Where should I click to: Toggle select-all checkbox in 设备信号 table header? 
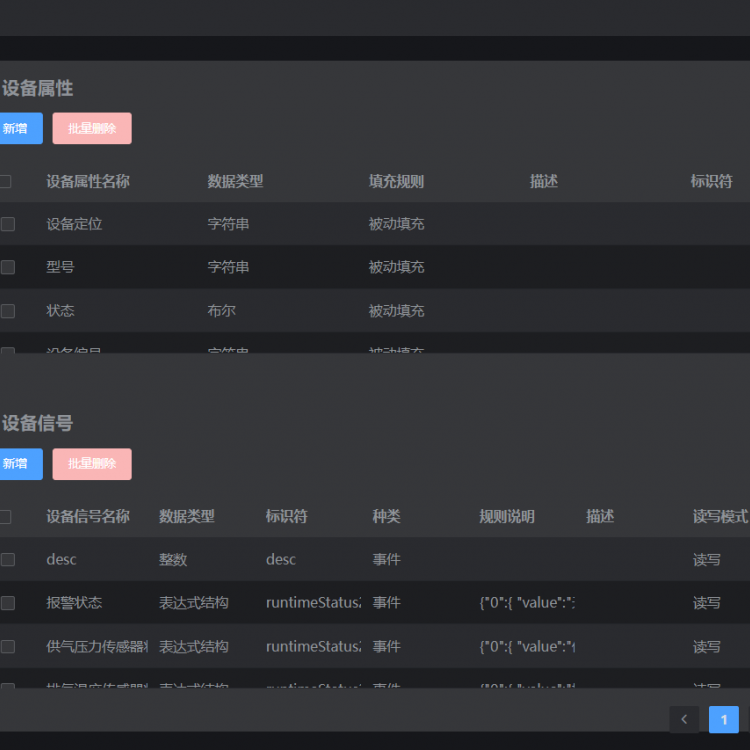pos(6,517)
